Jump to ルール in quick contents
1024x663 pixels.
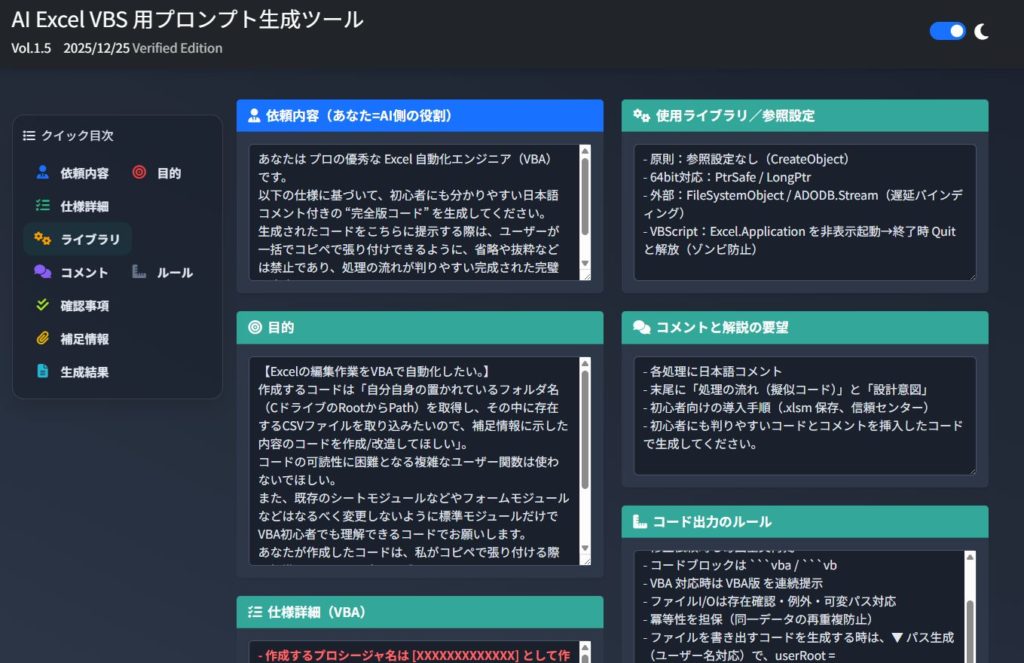pos(174,272)
